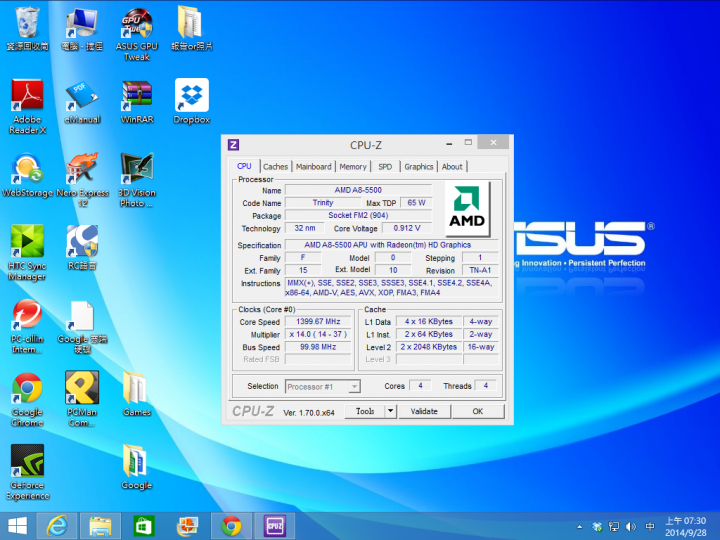
Task: Switch the input language indicator 中
Action: tap(650, 527)
